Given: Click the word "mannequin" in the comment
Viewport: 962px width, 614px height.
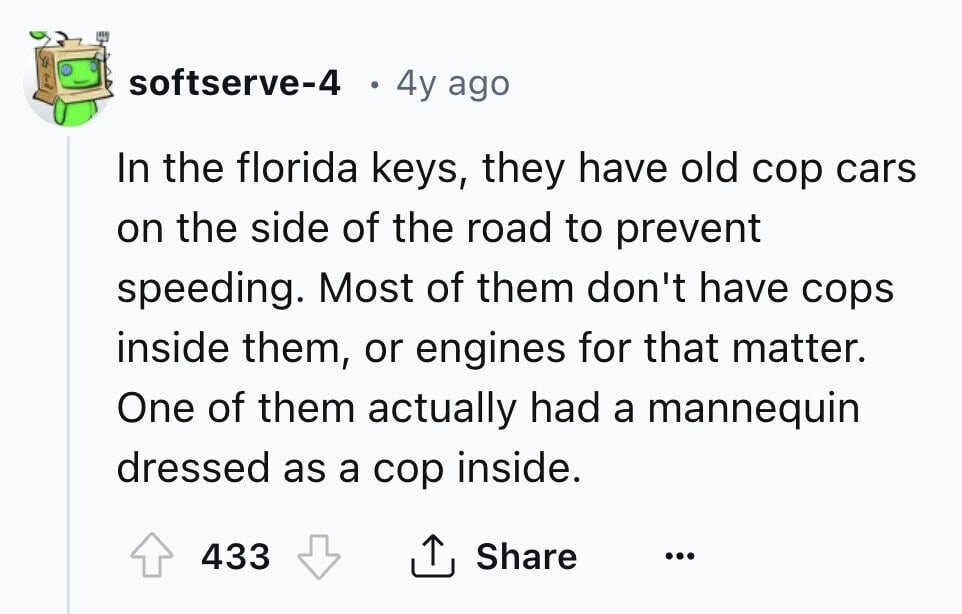Looking at the screenshot, I should pyautogui.click(x=753, y=409).
